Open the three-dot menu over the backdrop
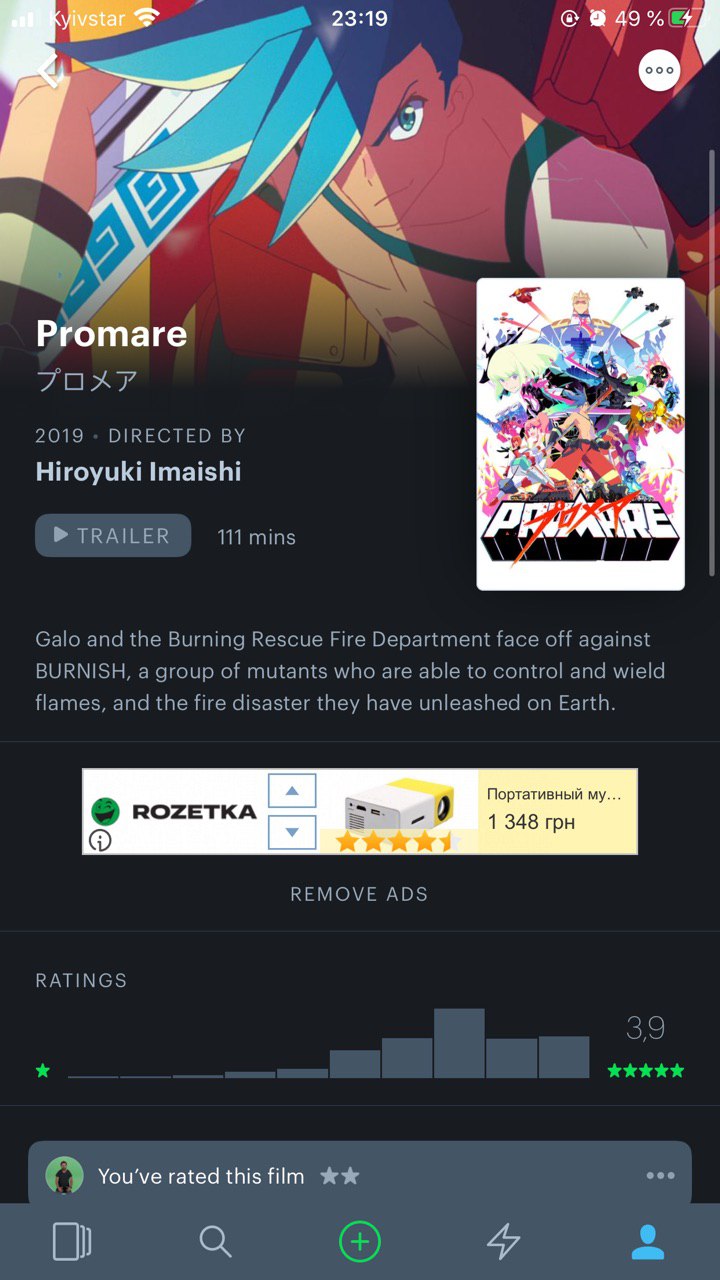Viewport: 720px width, 1280px height. (x=659, y=71)
